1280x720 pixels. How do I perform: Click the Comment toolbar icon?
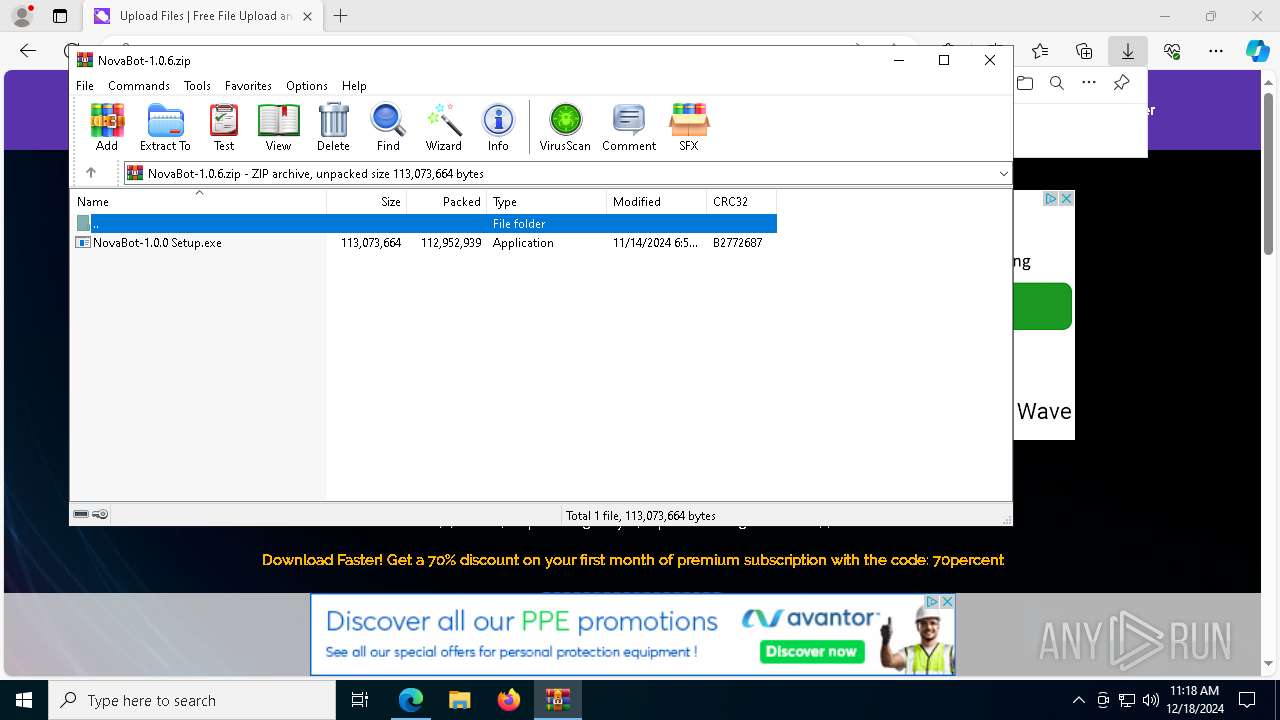coord(629,127)
